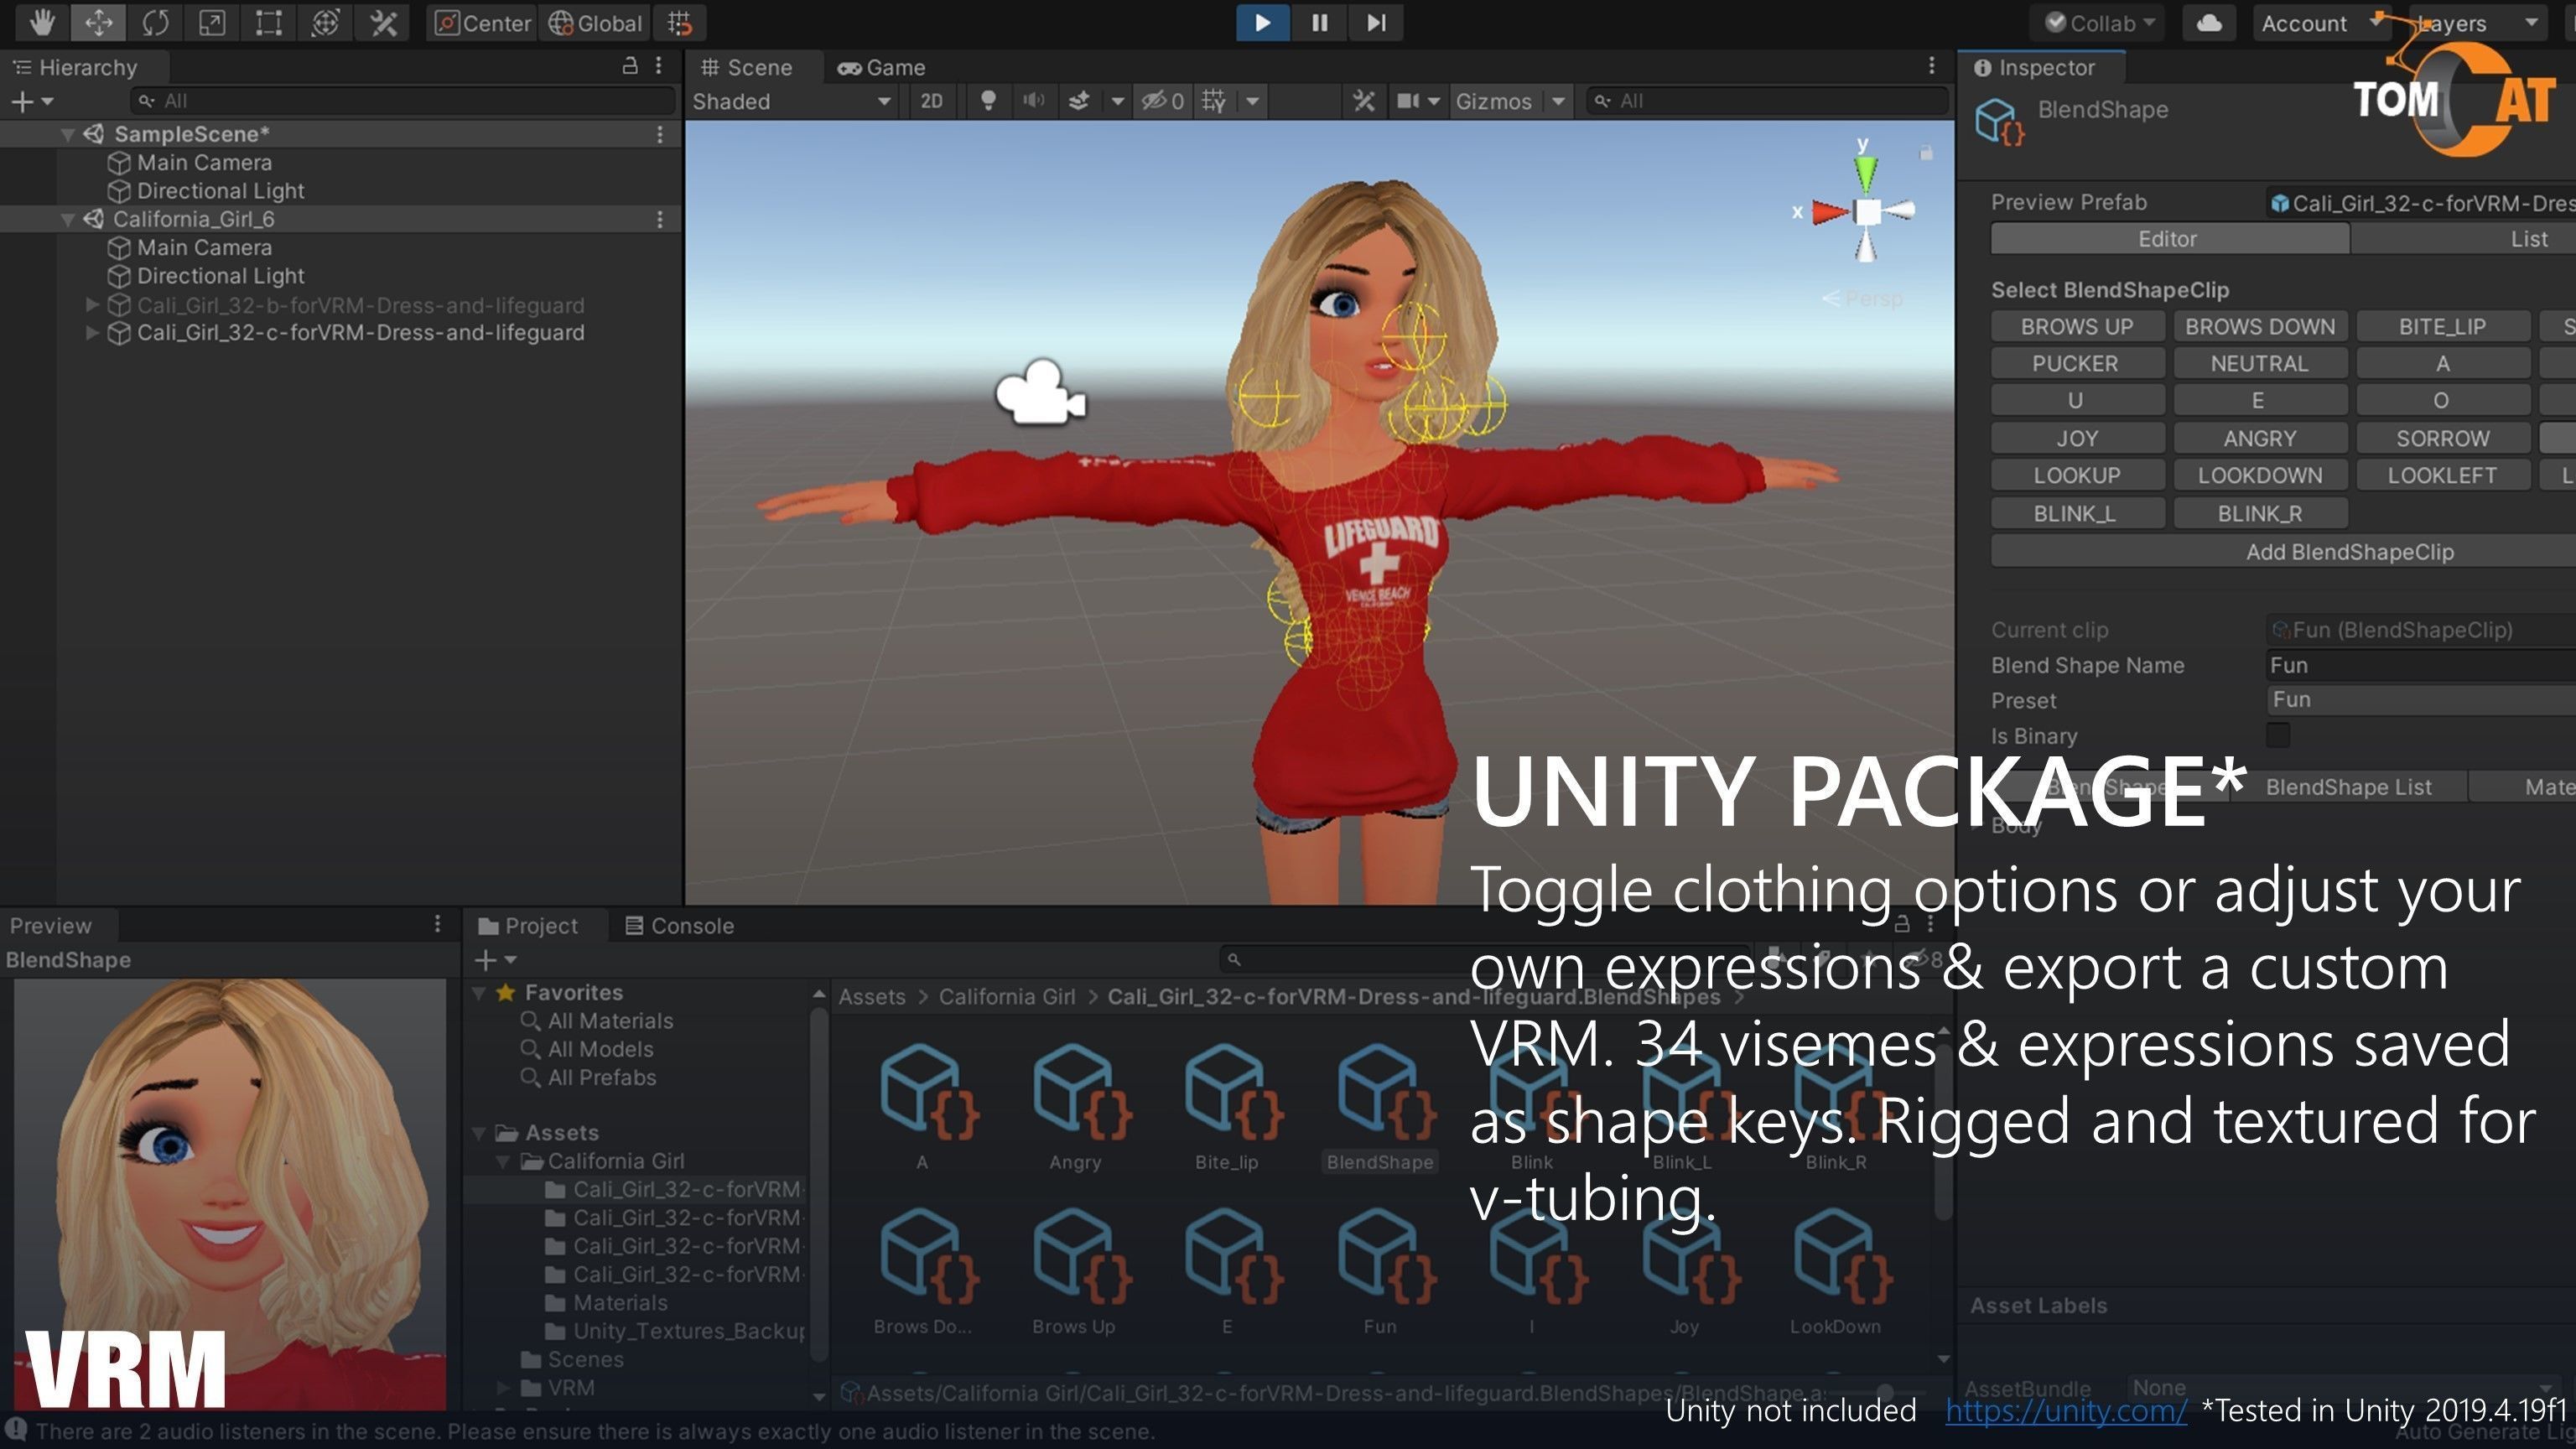Select the Rotate tool
The width and height of the screenshot is (2576, 1449).
click(x=155, y=22)
